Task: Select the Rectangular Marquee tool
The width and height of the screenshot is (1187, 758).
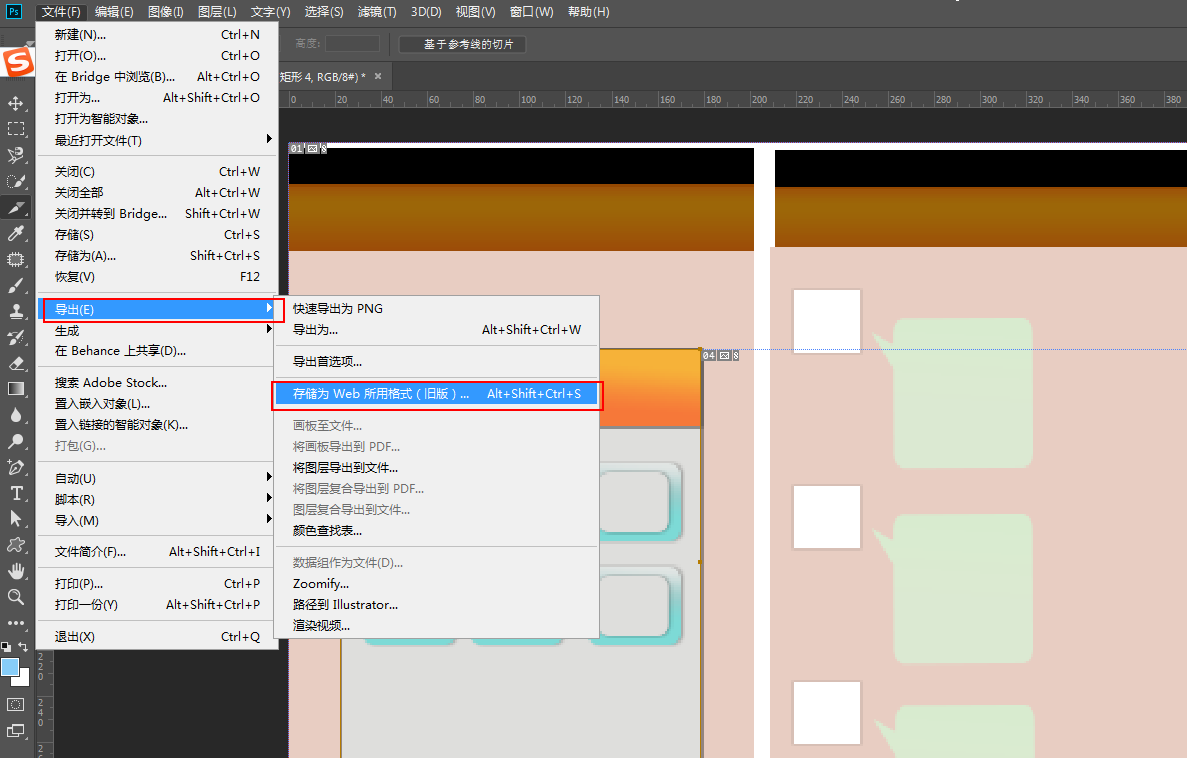Action: [x=16, y=129]
